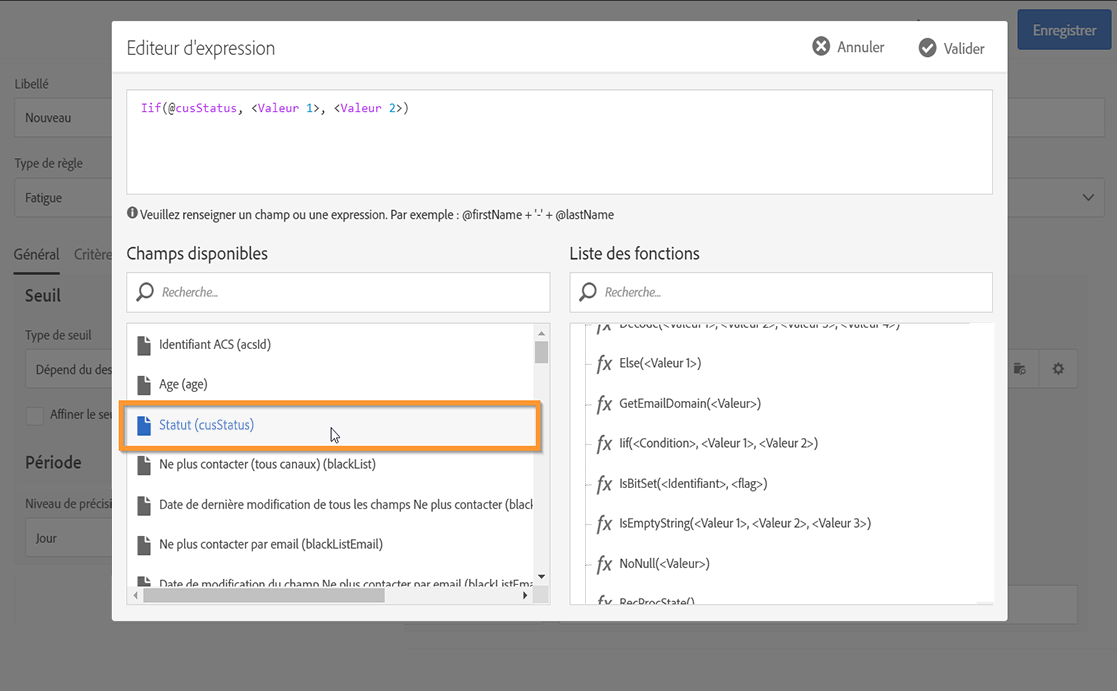The image size is (1117, 691).
Task: Choose the NoNull function from the list
Action: point(664,564)
